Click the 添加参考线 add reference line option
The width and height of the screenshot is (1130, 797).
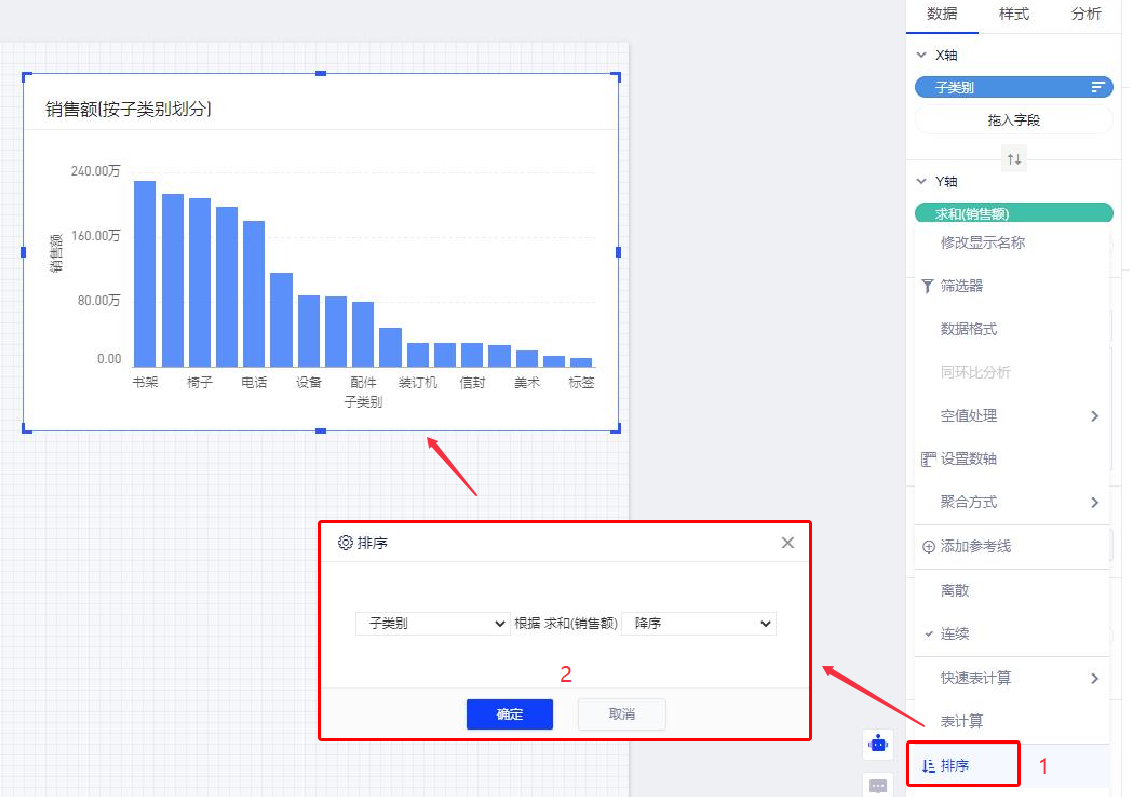(x=975, y=546)
